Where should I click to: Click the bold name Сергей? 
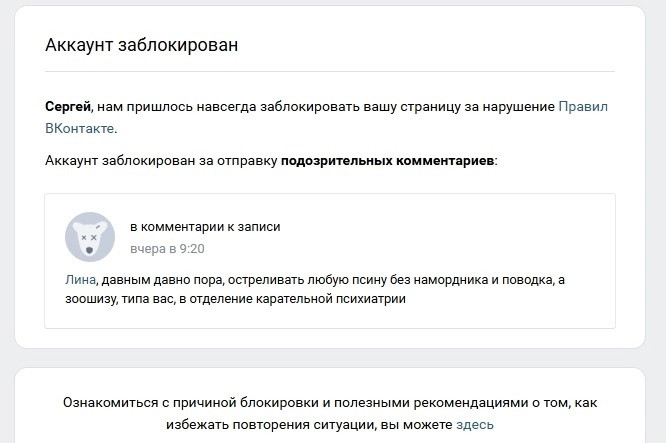68,107
